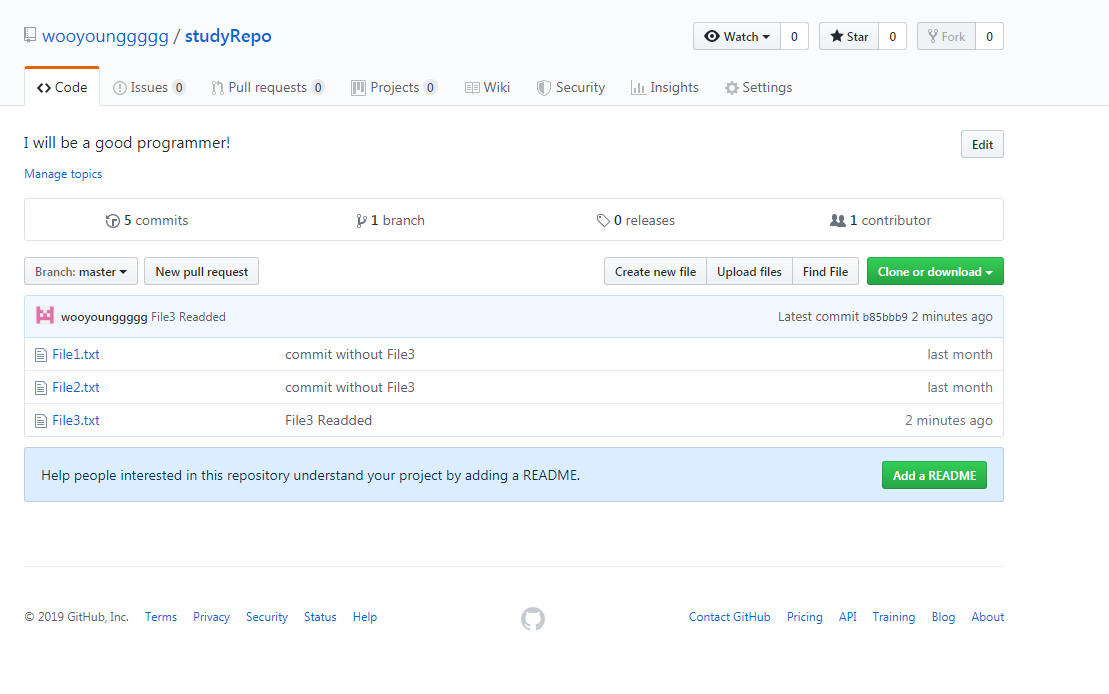Viewport: 1109px width, 694px height.
Task: Open the wooyounggggg owner link in the title
Action: pos(105,36)
